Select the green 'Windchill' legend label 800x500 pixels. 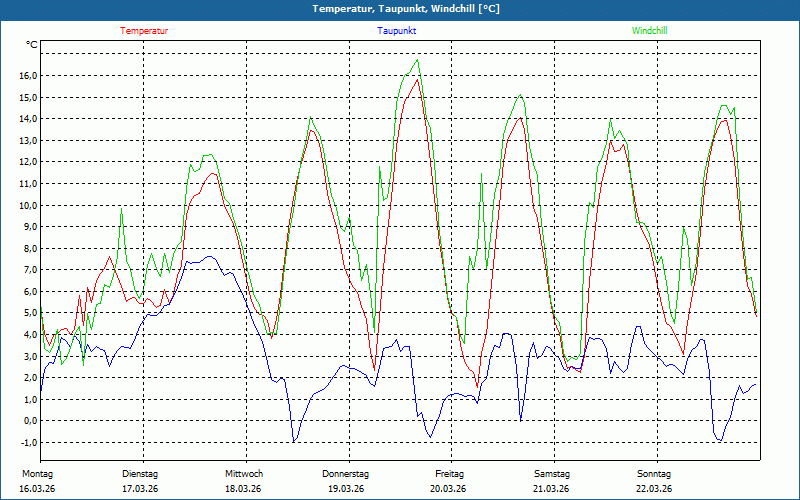point(649,31)
